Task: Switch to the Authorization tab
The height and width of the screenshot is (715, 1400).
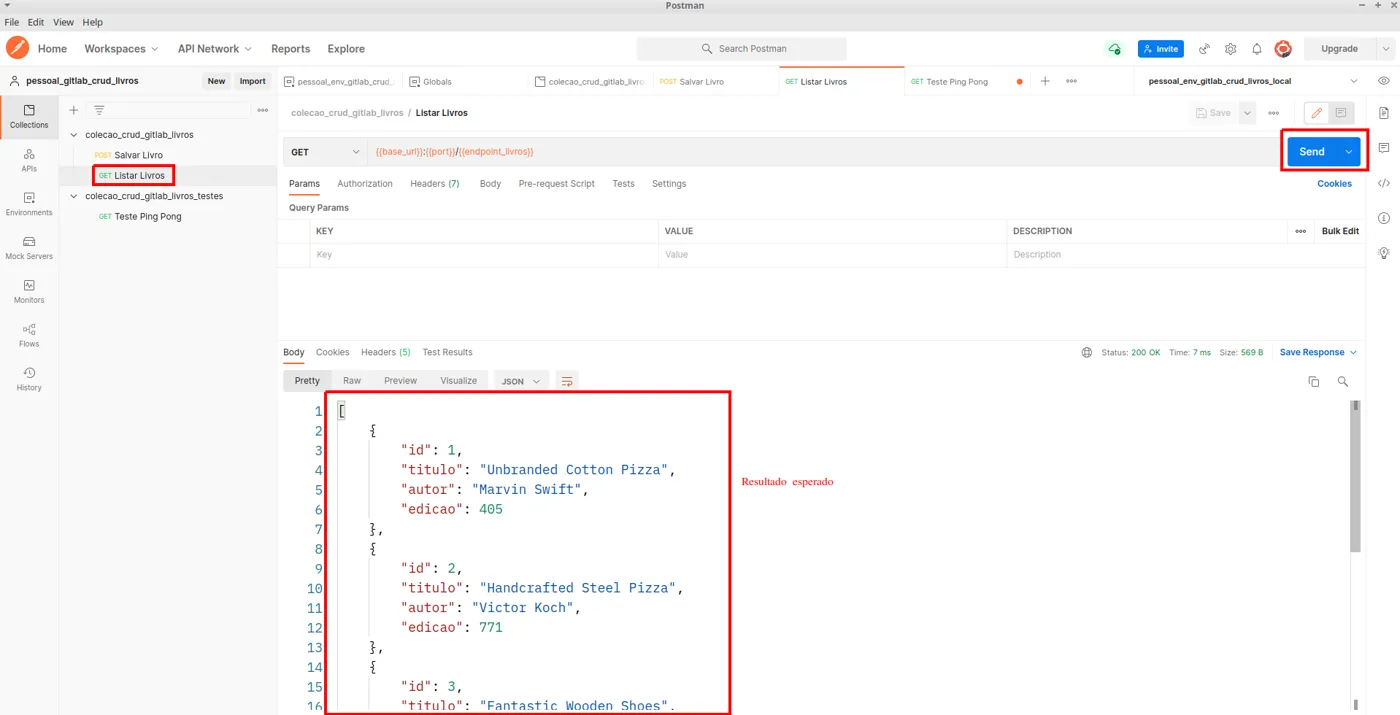Action: pos(365,184)
